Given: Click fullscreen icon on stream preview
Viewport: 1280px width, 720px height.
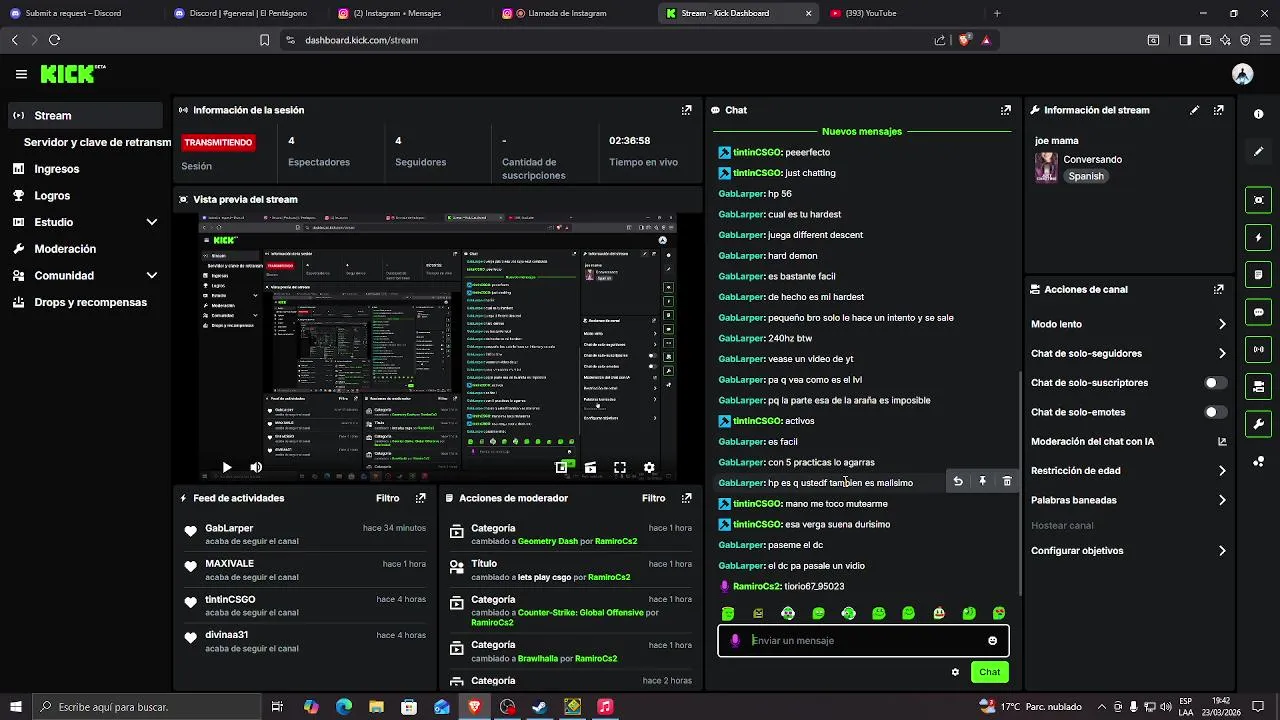Looking at the screenshot, I should pyautogui.click(x=620, y=467).
